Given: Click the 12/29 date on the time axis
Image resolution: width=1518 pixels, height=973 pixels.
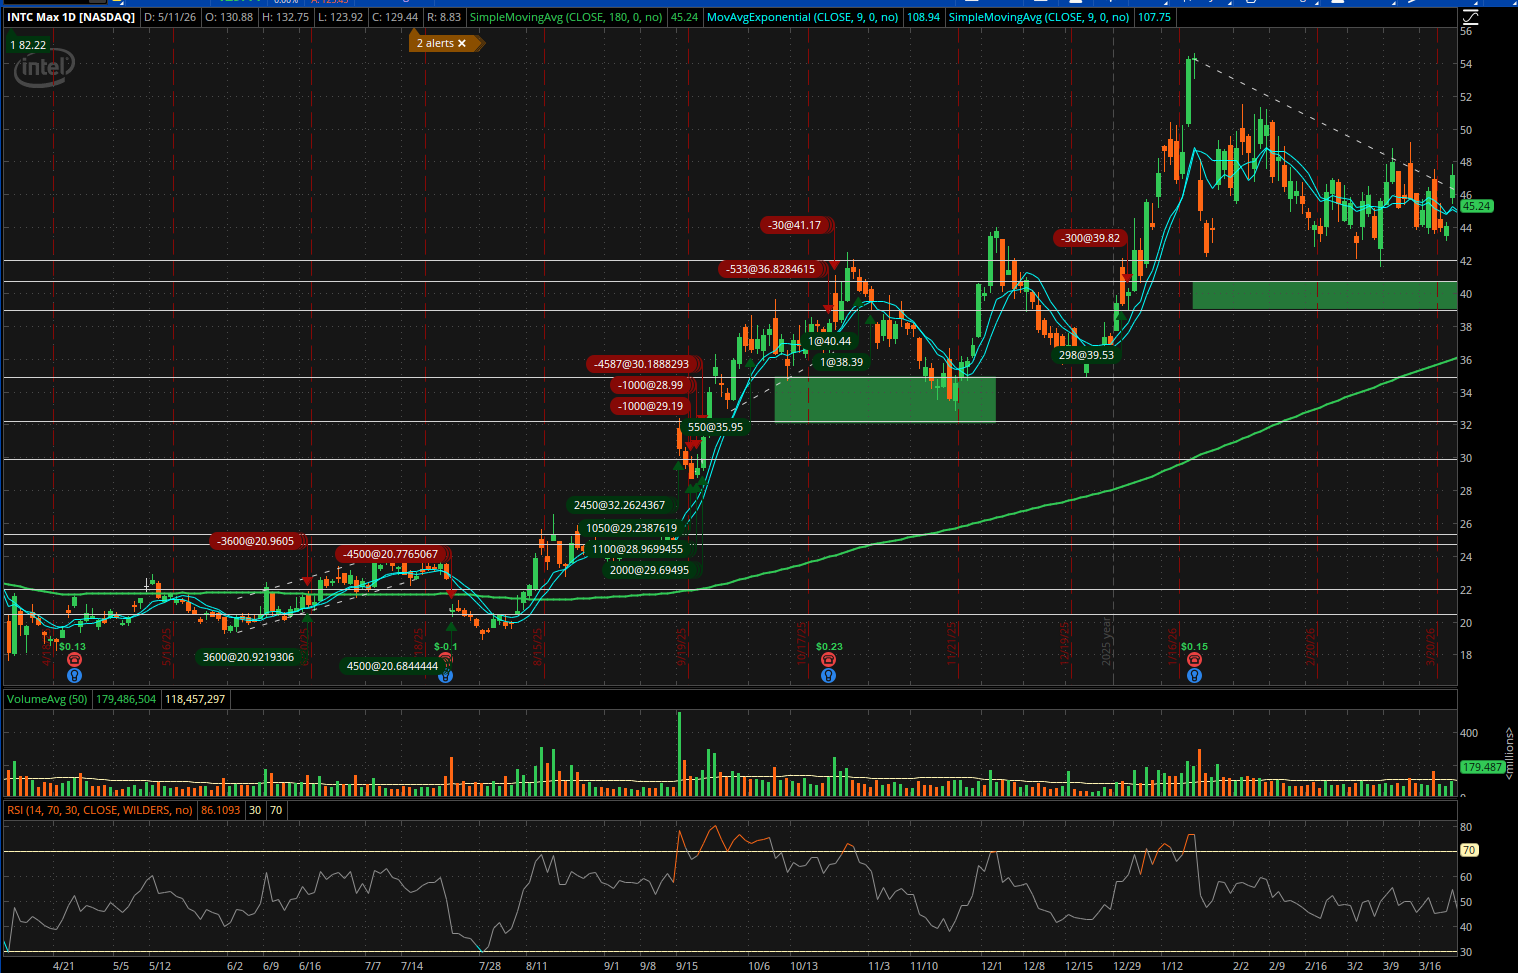Looking at the screenshot, I should click(x=1127, y=966).
